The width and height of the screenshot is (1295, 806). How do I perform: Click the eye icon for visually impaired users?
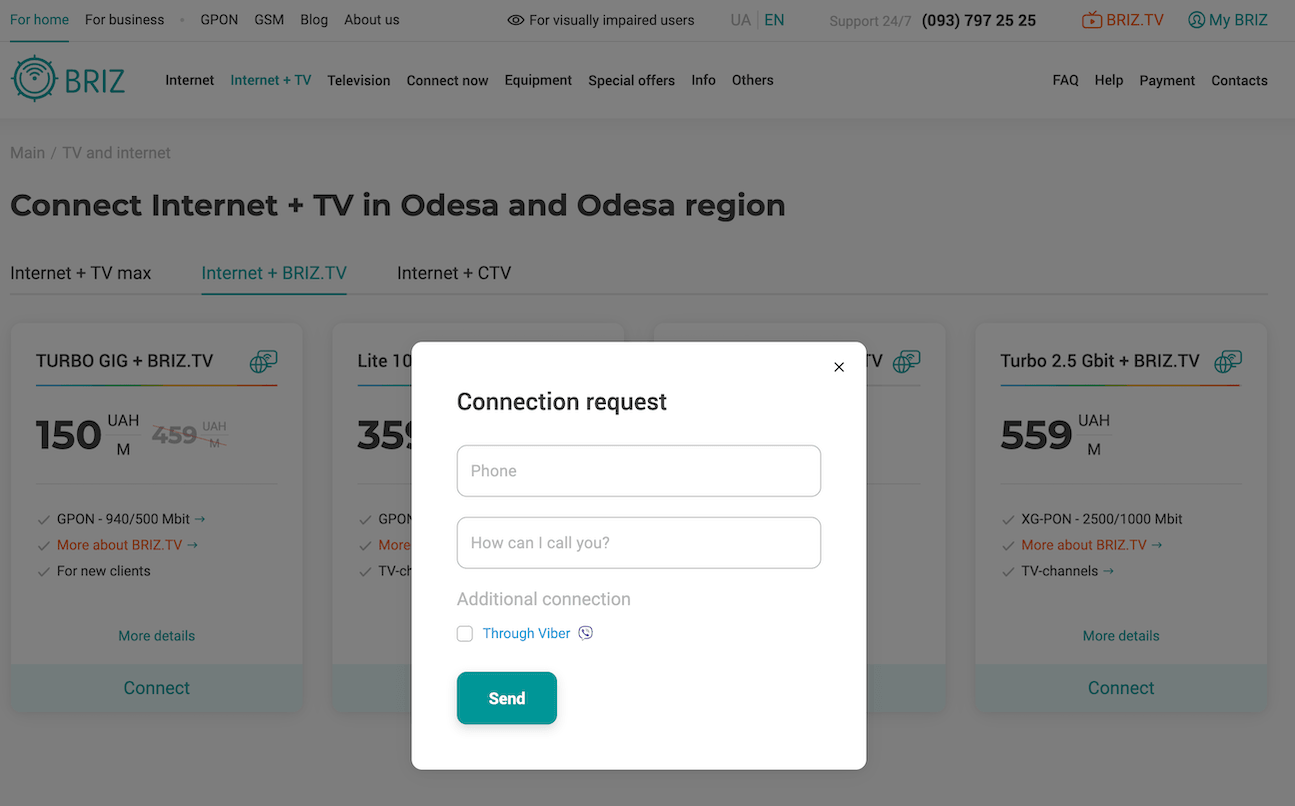(516, 20)
